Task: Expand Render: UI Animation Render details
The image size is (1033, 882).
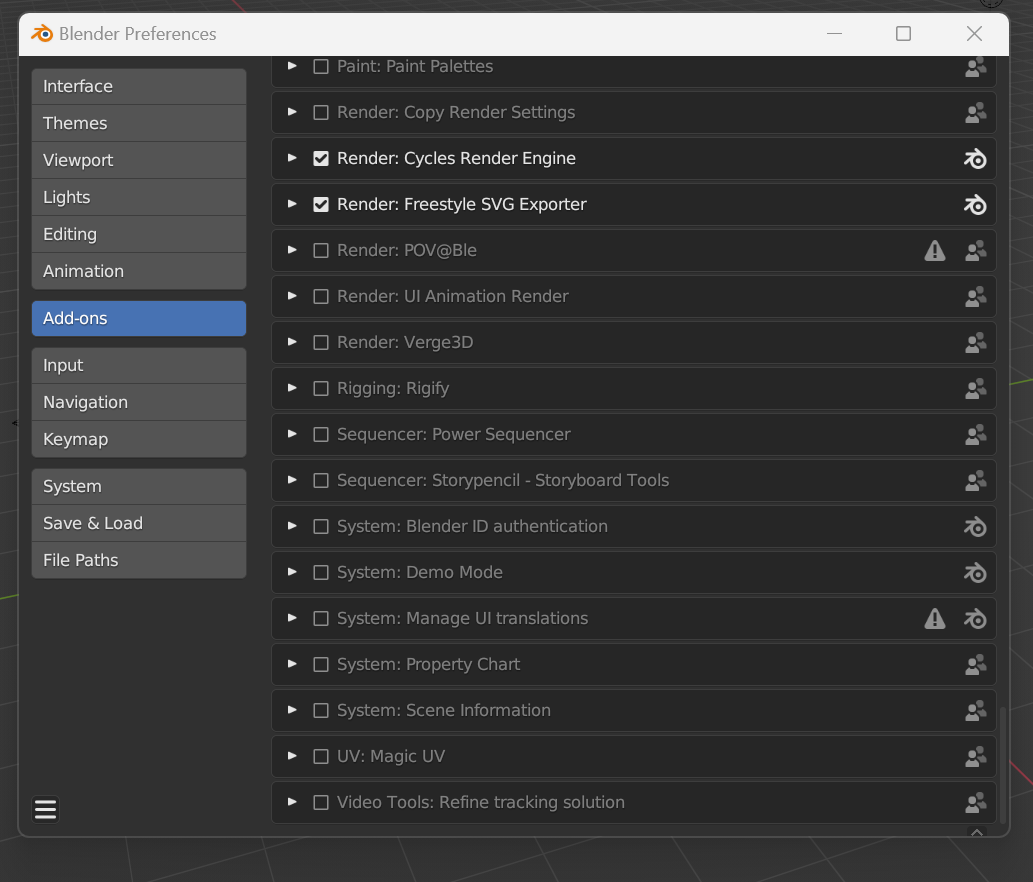Action: pos(292,296)
